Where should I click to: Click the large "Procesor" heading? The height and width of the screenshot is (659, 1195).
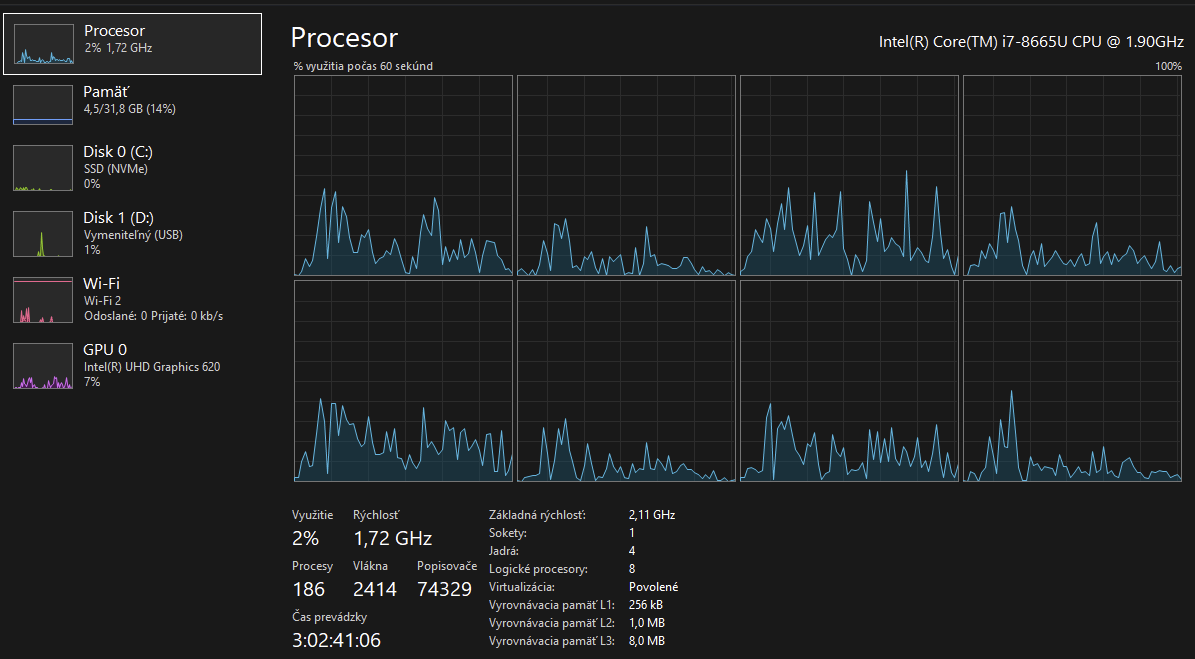[x=344, y=38]
